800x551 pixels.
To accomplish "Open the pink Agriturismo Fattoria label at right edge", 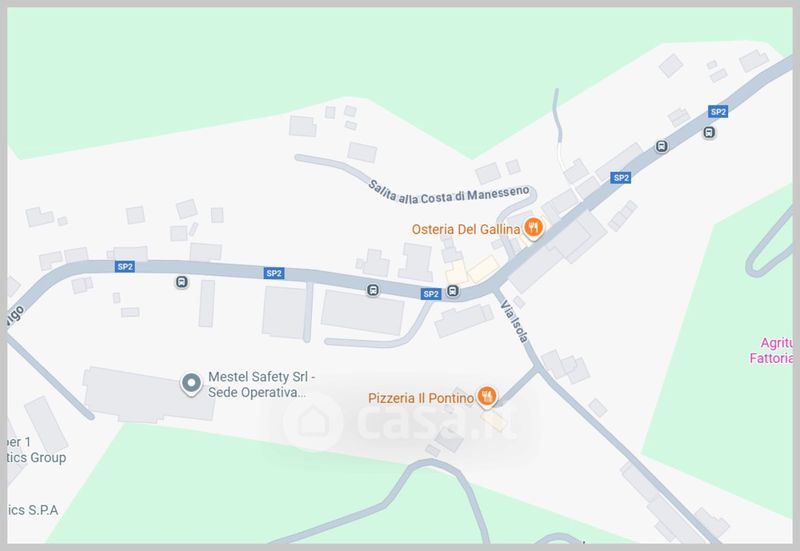I will coord(771,350).
